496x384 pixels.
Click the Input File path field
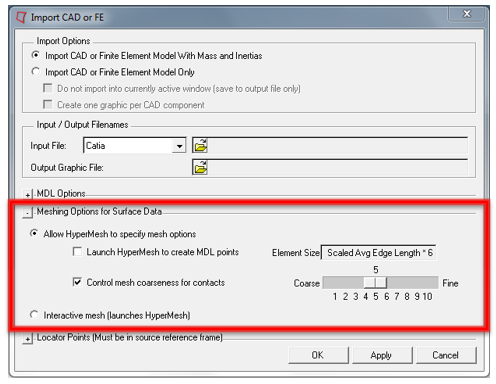[x=338, y=145]
